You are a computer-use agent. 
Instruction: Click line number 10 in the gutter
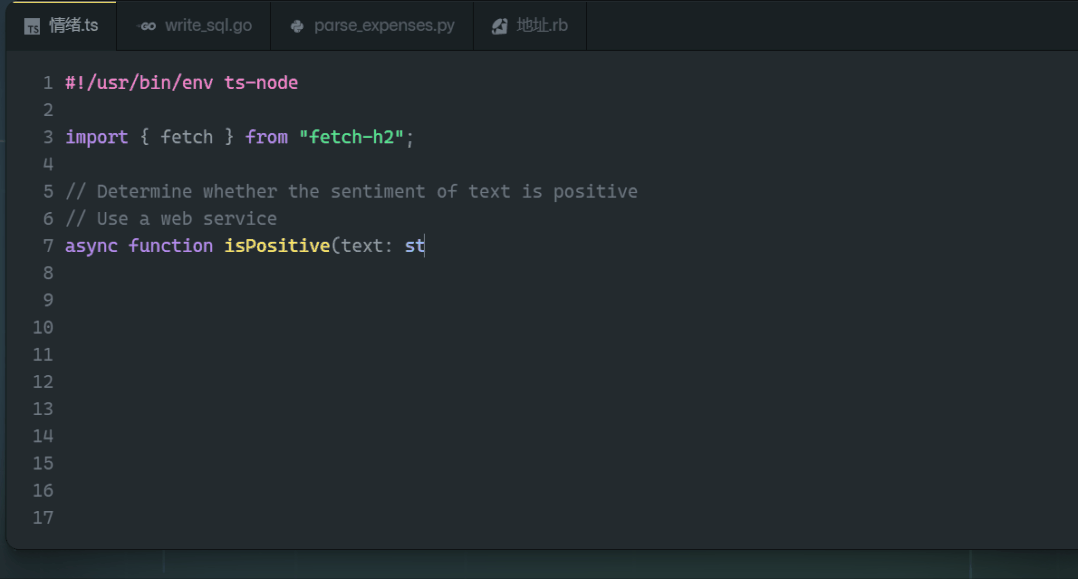(43, 328)
